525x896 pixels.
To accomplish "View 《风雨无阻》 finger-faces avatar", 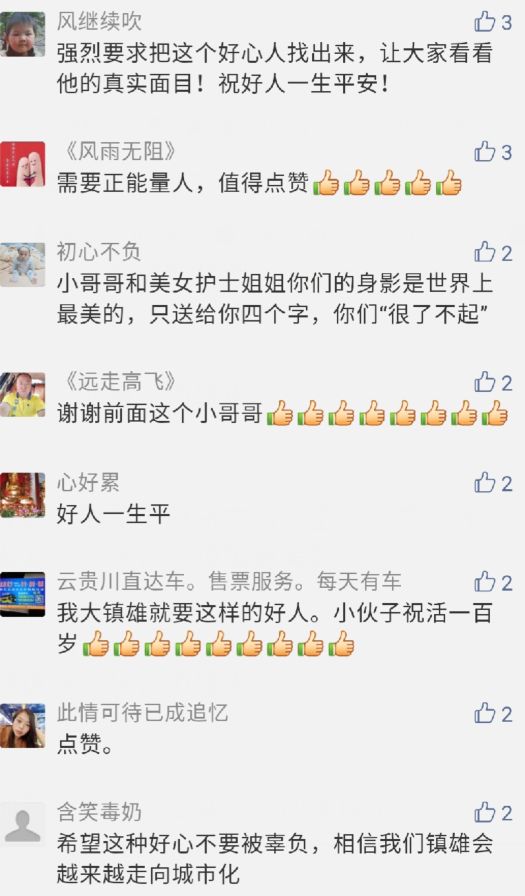I will point(22,164).
